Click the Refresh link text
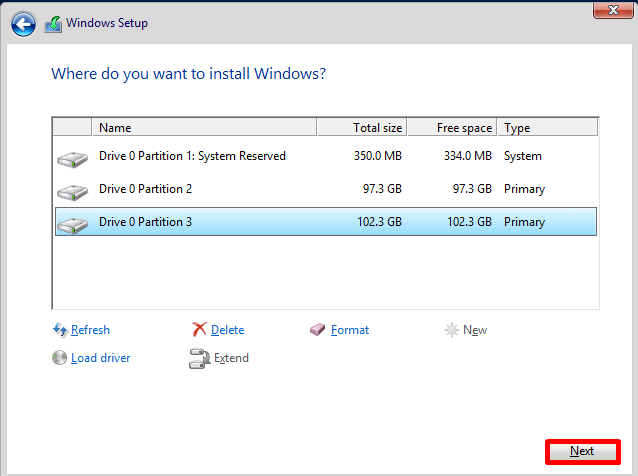The height and width of the screenshot is (476, 638). click(90, 330)
